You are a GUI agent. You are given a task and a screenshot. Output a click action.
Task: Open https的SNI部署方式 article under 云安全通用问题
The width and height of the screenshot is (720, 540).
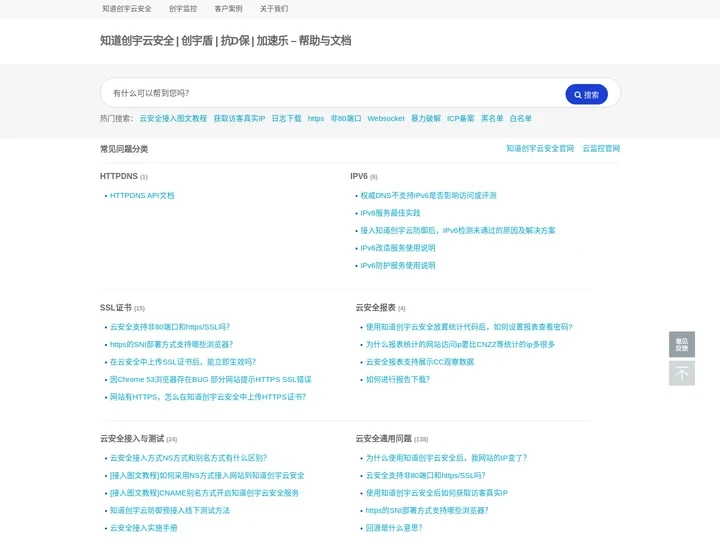(427, 510)
